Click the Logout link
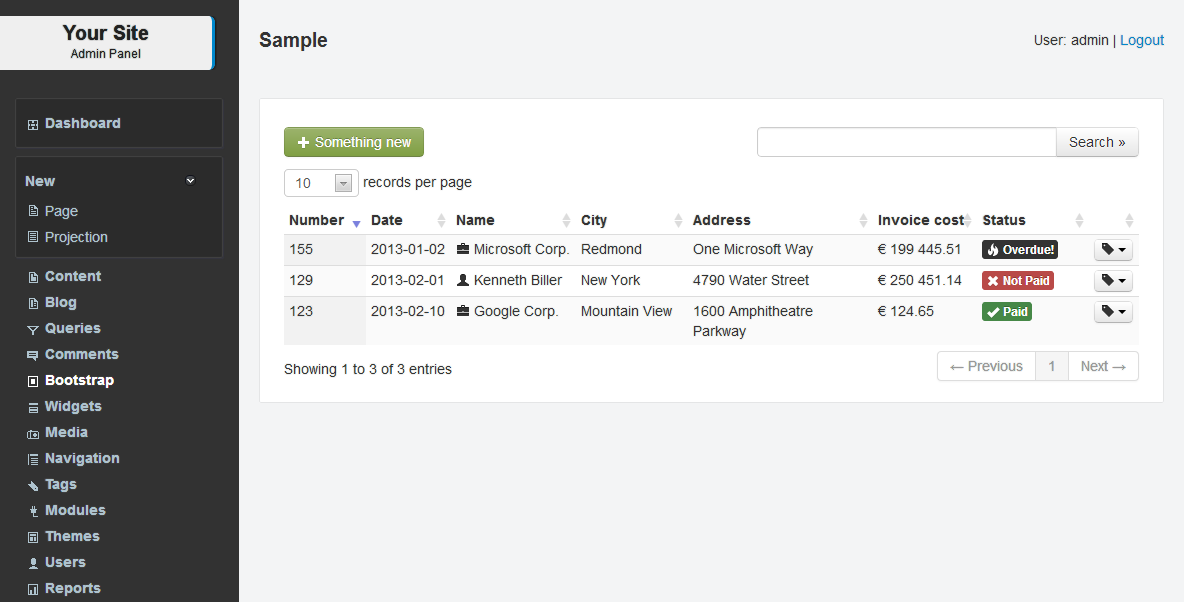1184x602 pixels. [x=1142, y=40]
